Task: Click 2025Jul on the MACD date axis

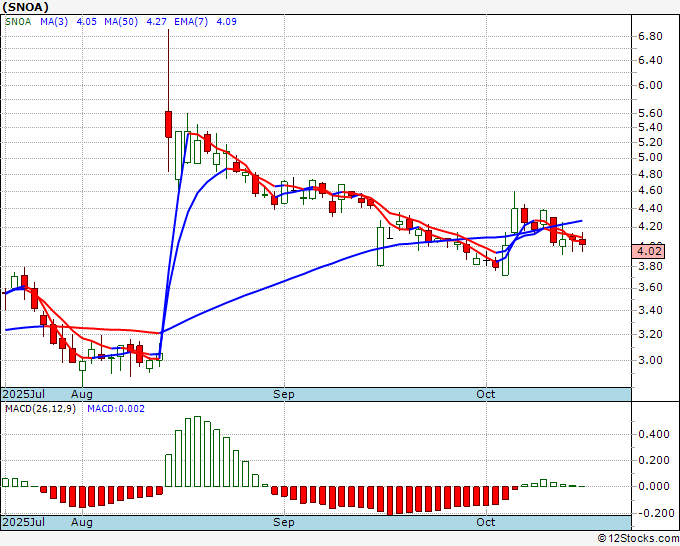Action: click(24, 522)
